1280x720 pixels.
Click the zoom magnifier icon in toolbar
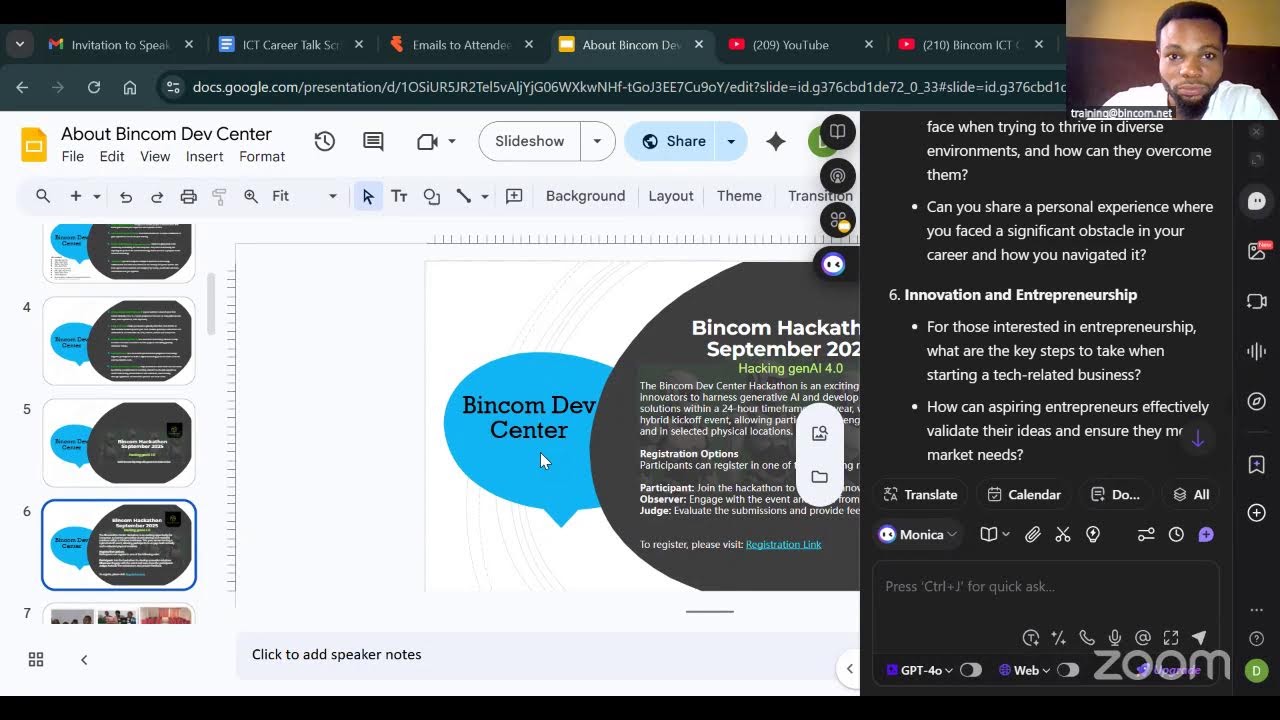(251, 196)
